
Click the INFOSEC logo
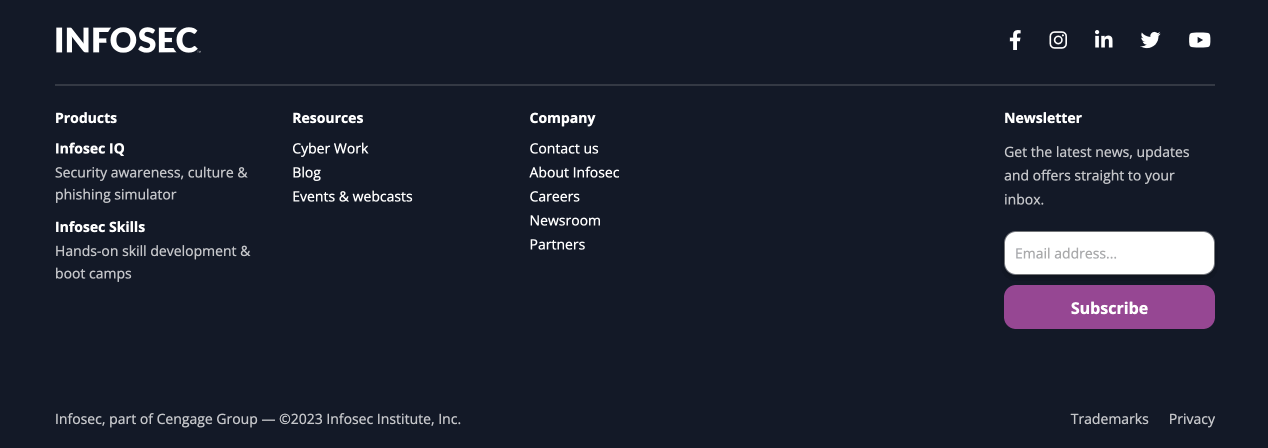(128, 40)
